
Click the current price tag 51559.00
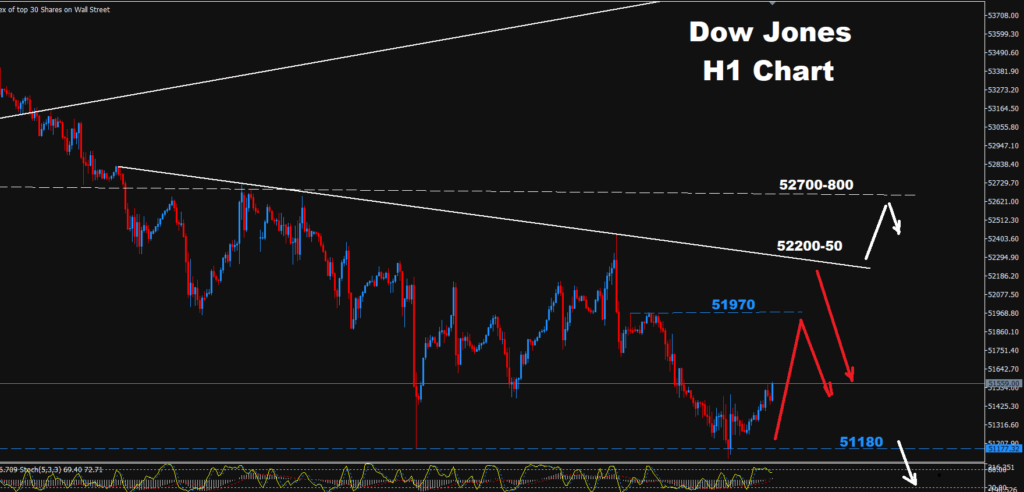1004,383
